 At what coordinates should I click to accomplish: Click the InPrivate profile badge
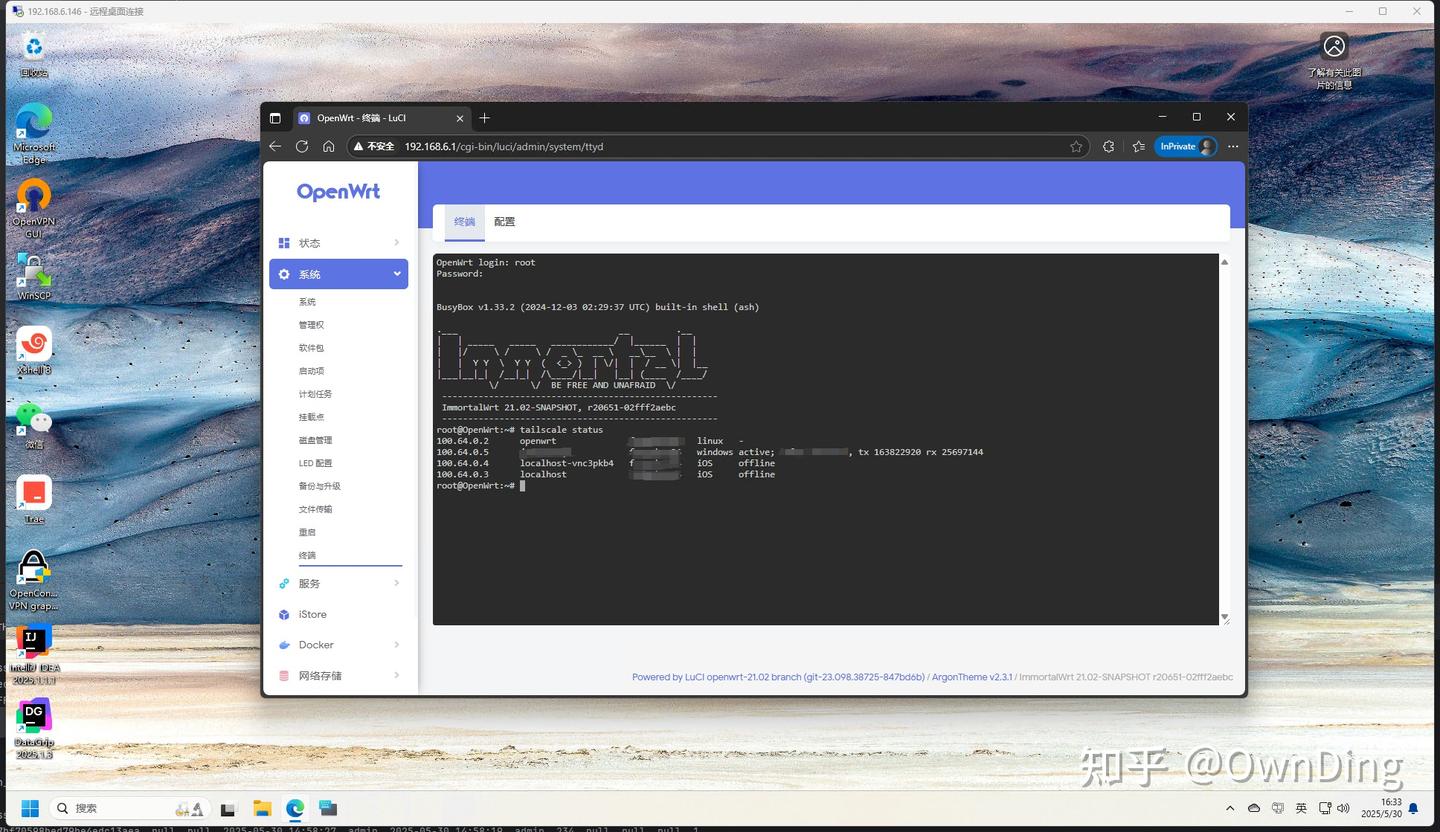click(1186, 146)
